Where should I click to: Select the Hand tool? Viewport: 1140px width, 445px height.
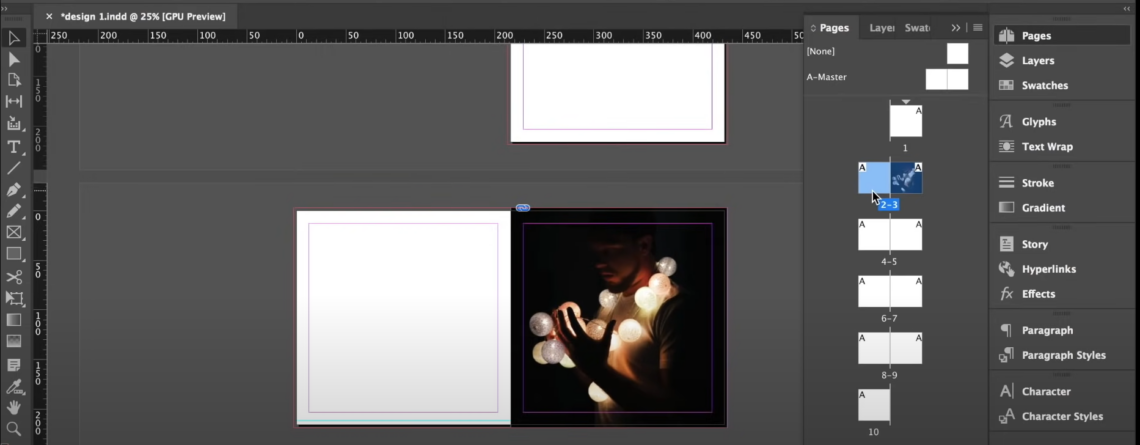[x=14, y=408]
